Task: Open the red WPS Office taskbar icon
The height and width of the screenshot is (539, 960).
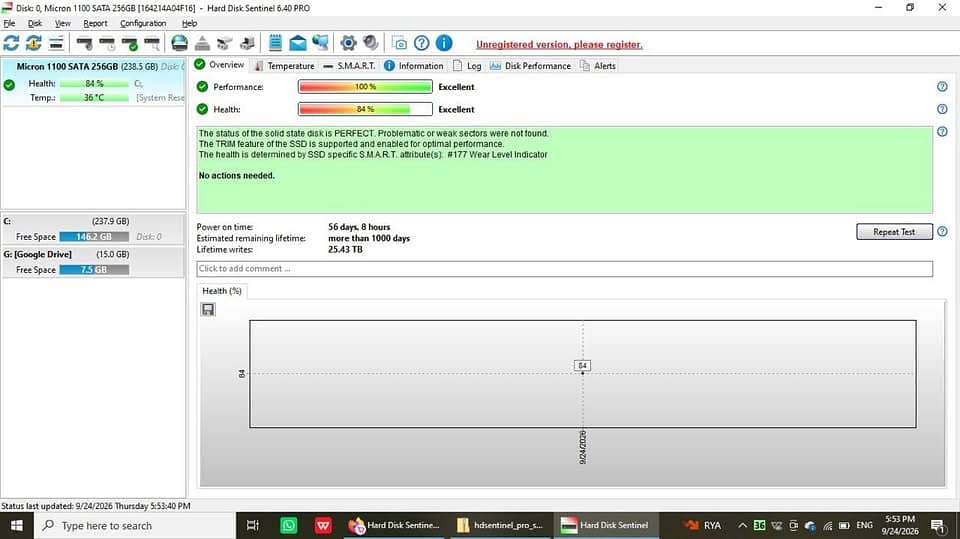Action: click(x=323, y=526)
